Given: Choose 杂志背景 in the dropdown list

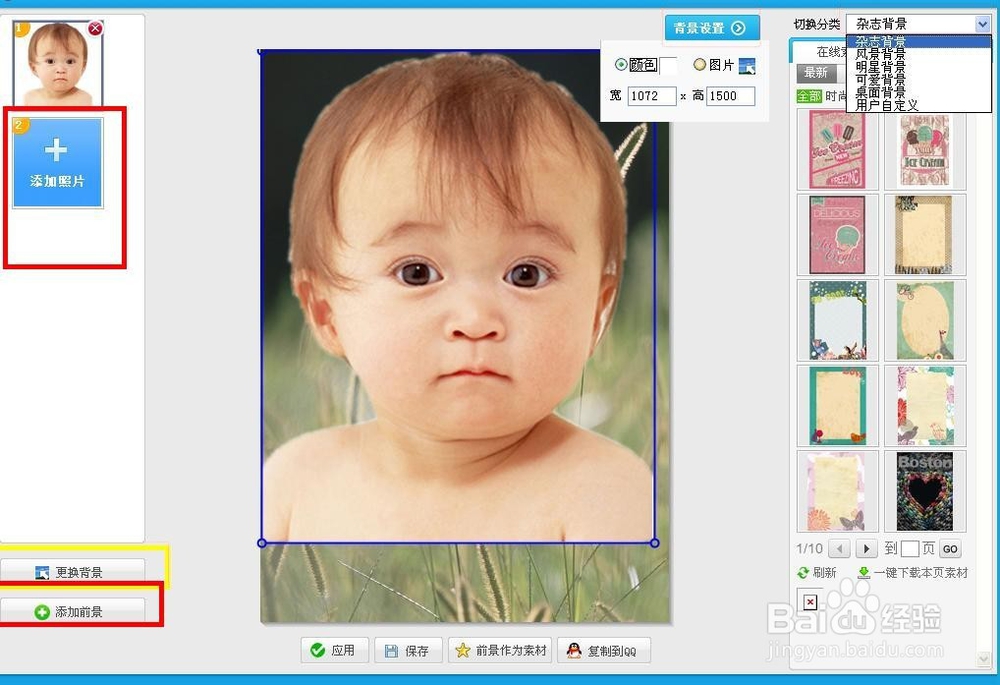Looking at the screenshot, I should tap(918, 41).
